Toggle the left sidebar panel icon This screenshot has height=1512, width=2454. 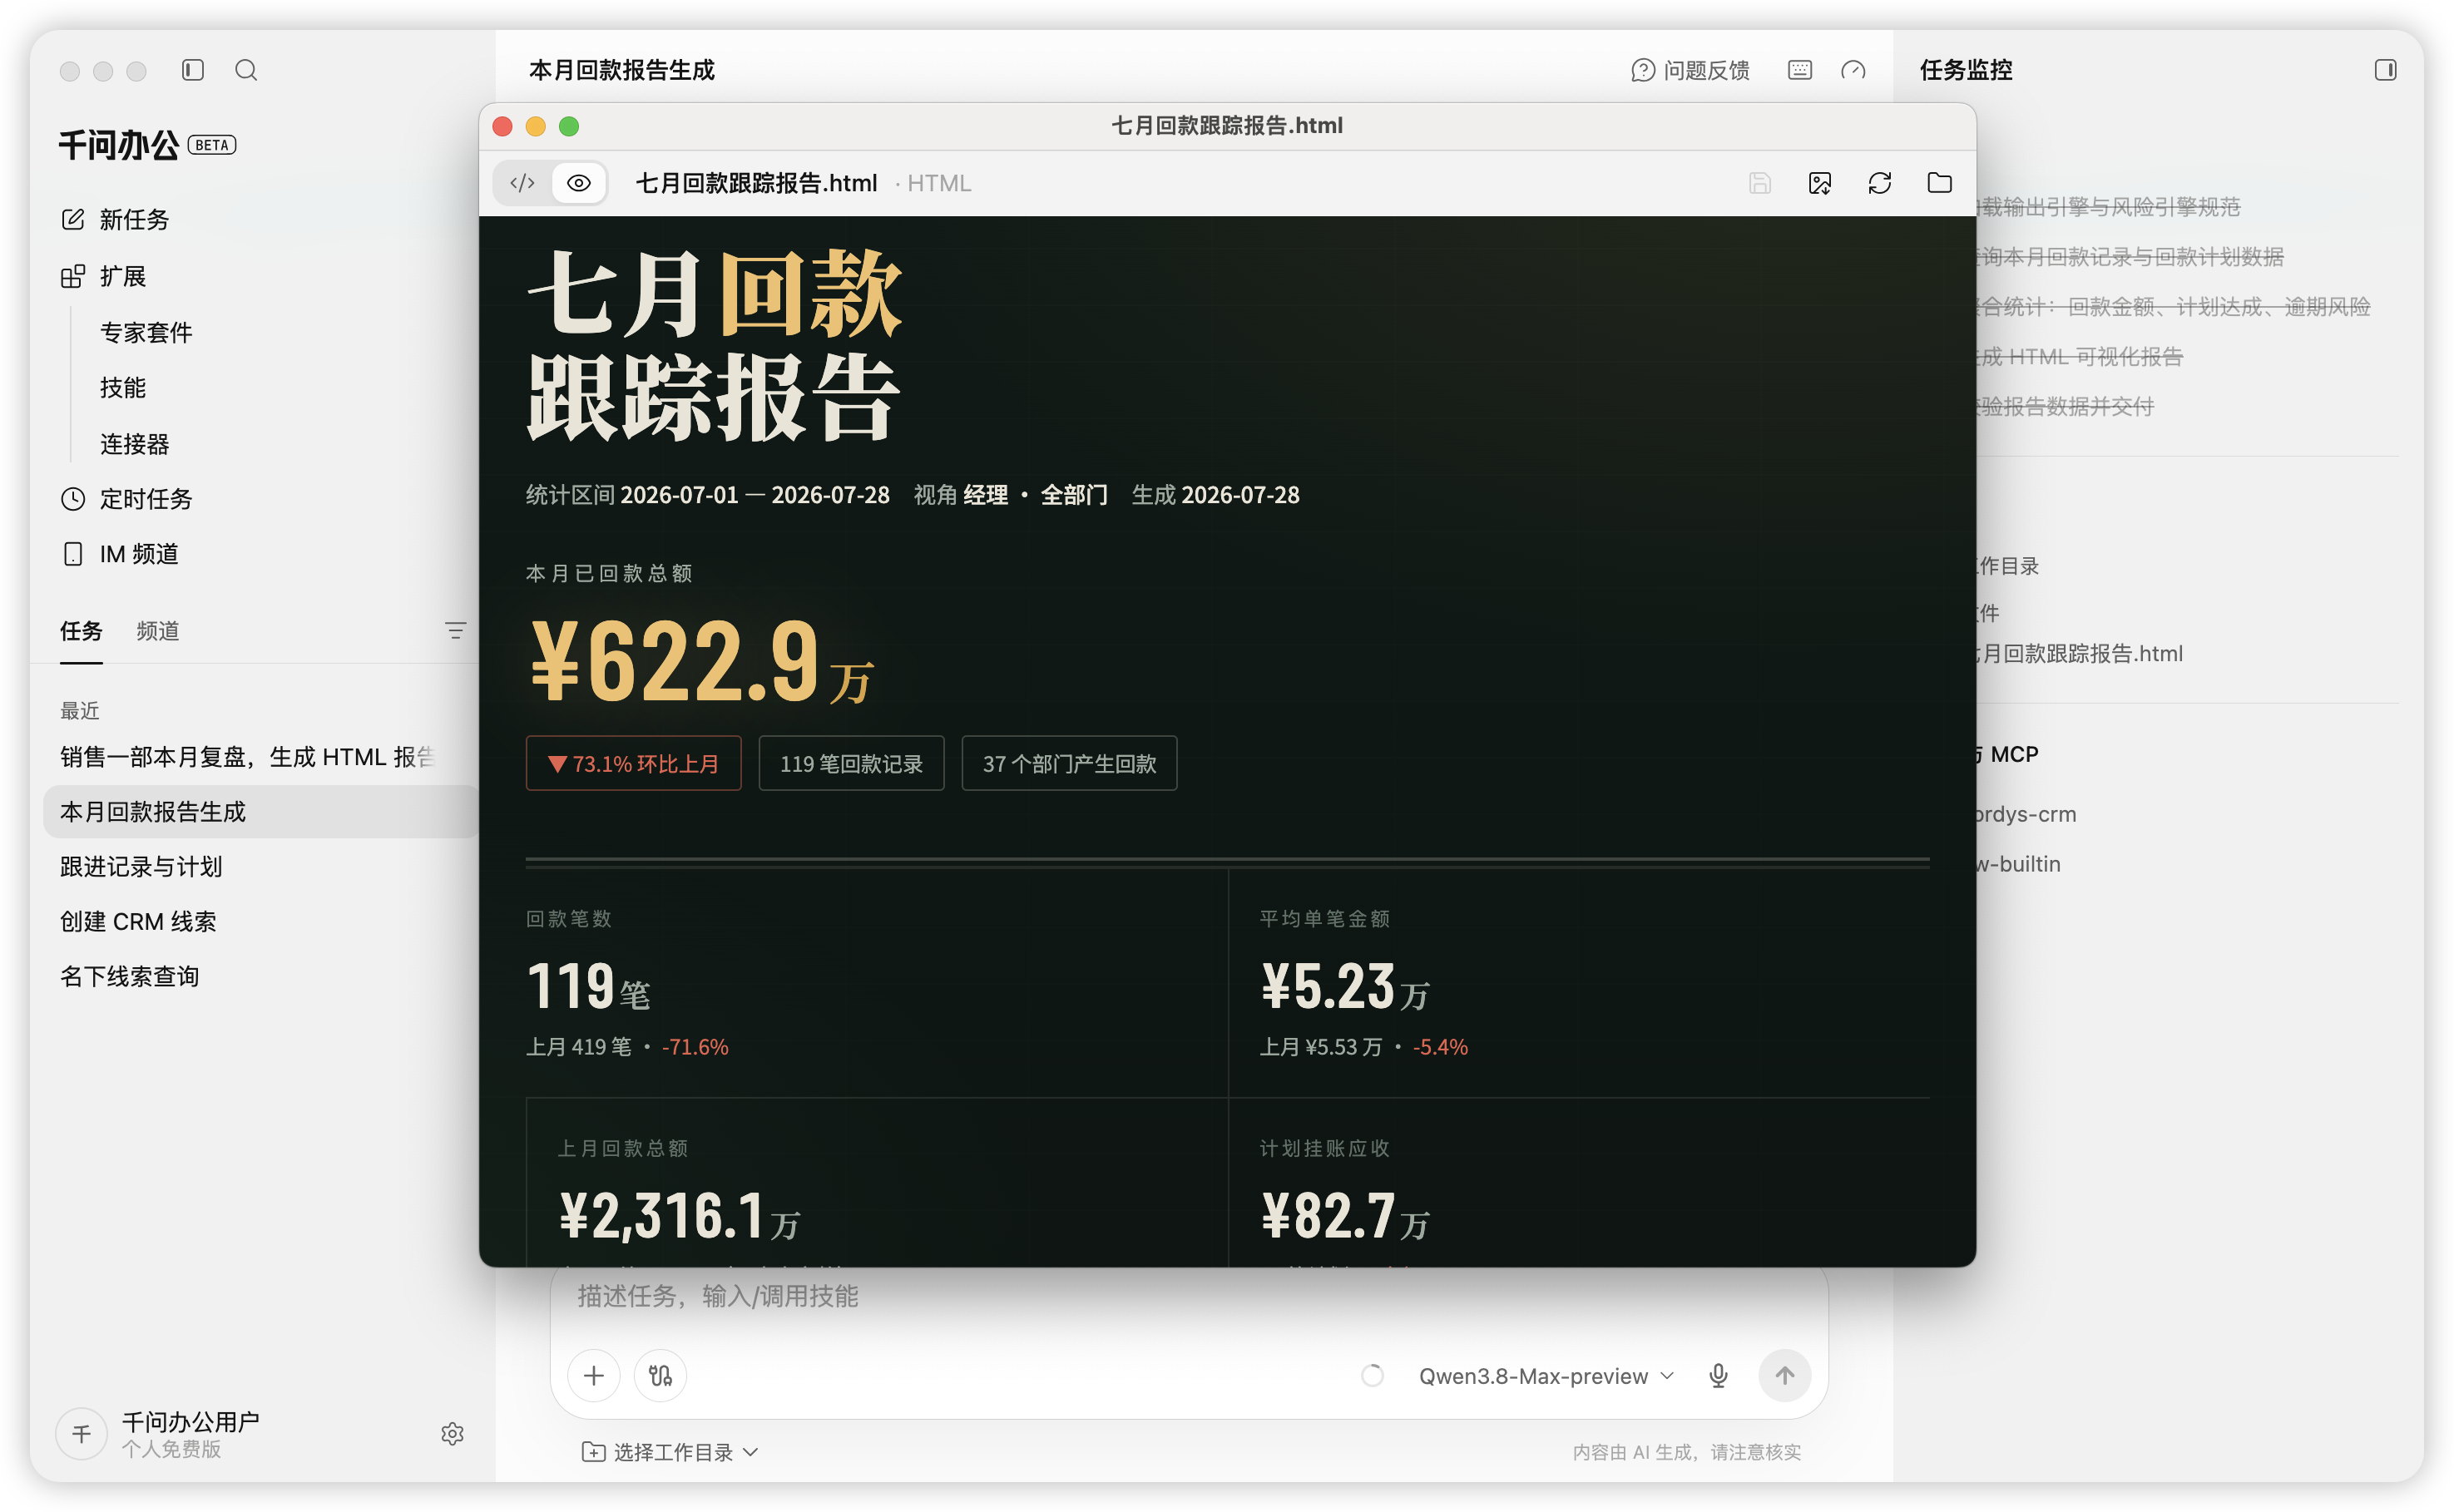click(x=193, y=70)
